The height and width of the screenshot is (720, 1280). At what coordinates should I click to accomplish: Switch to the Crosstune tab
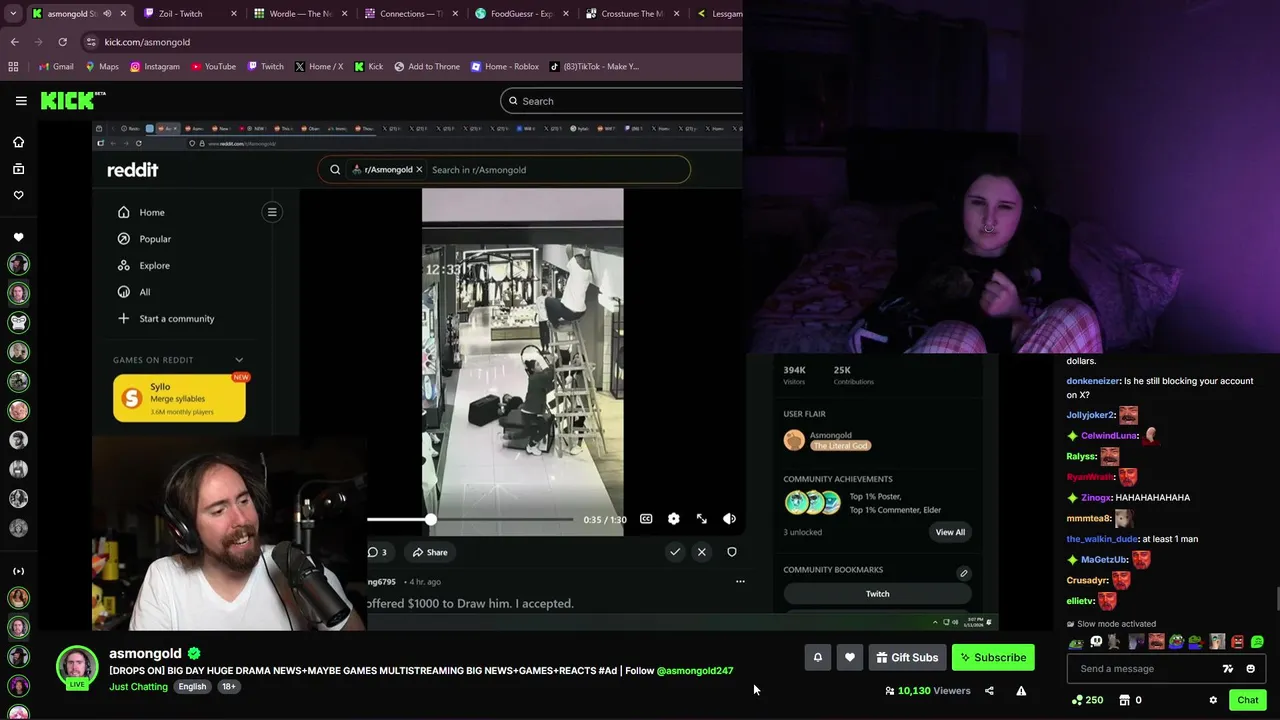tap(630, 14)
